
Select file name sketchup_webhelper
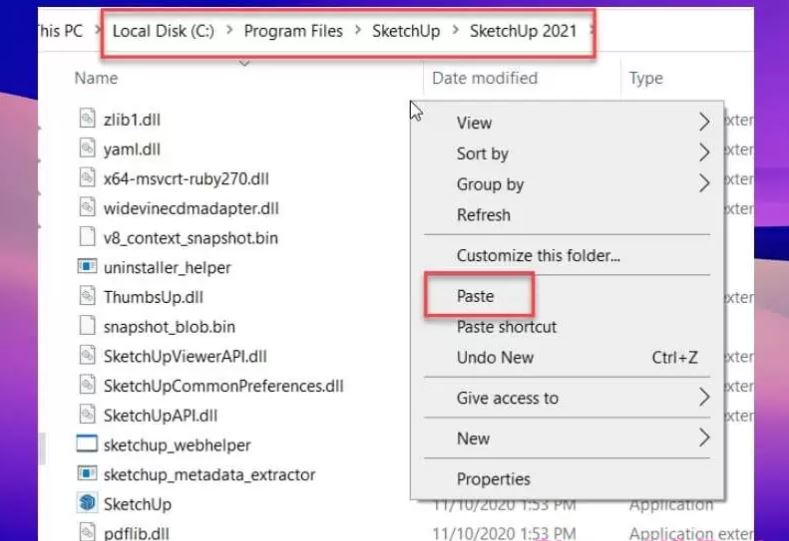pos(177,445)
